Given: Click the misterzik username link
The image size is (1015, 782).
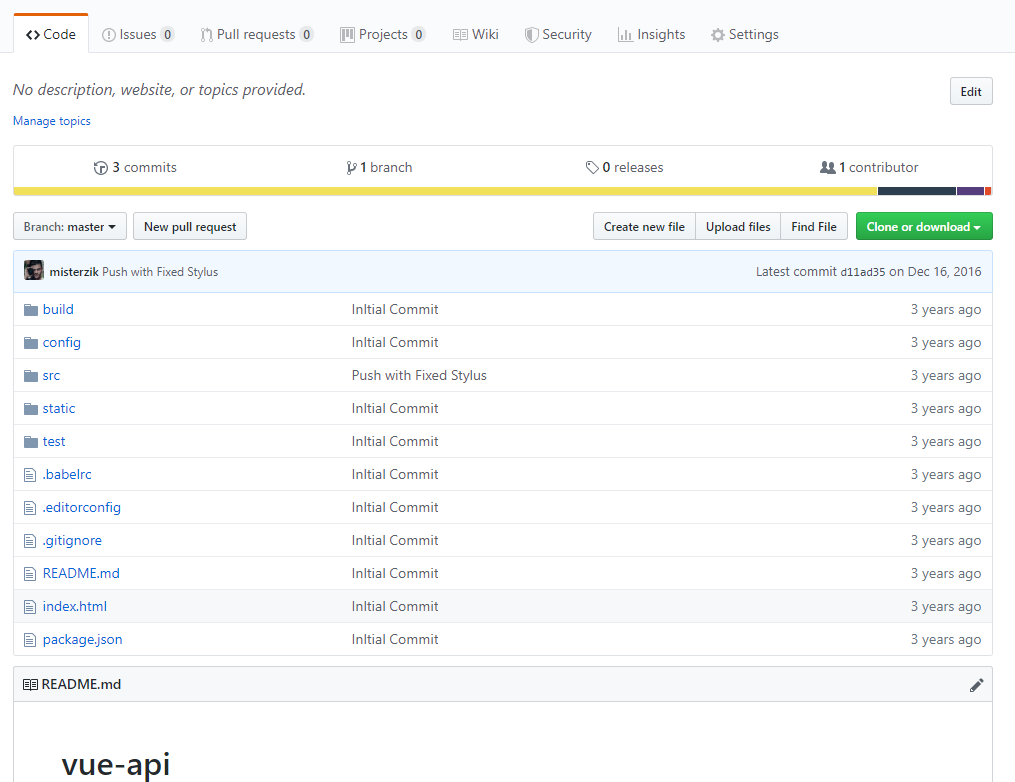Looking at the screenshot, I should (x=74, y=272).
